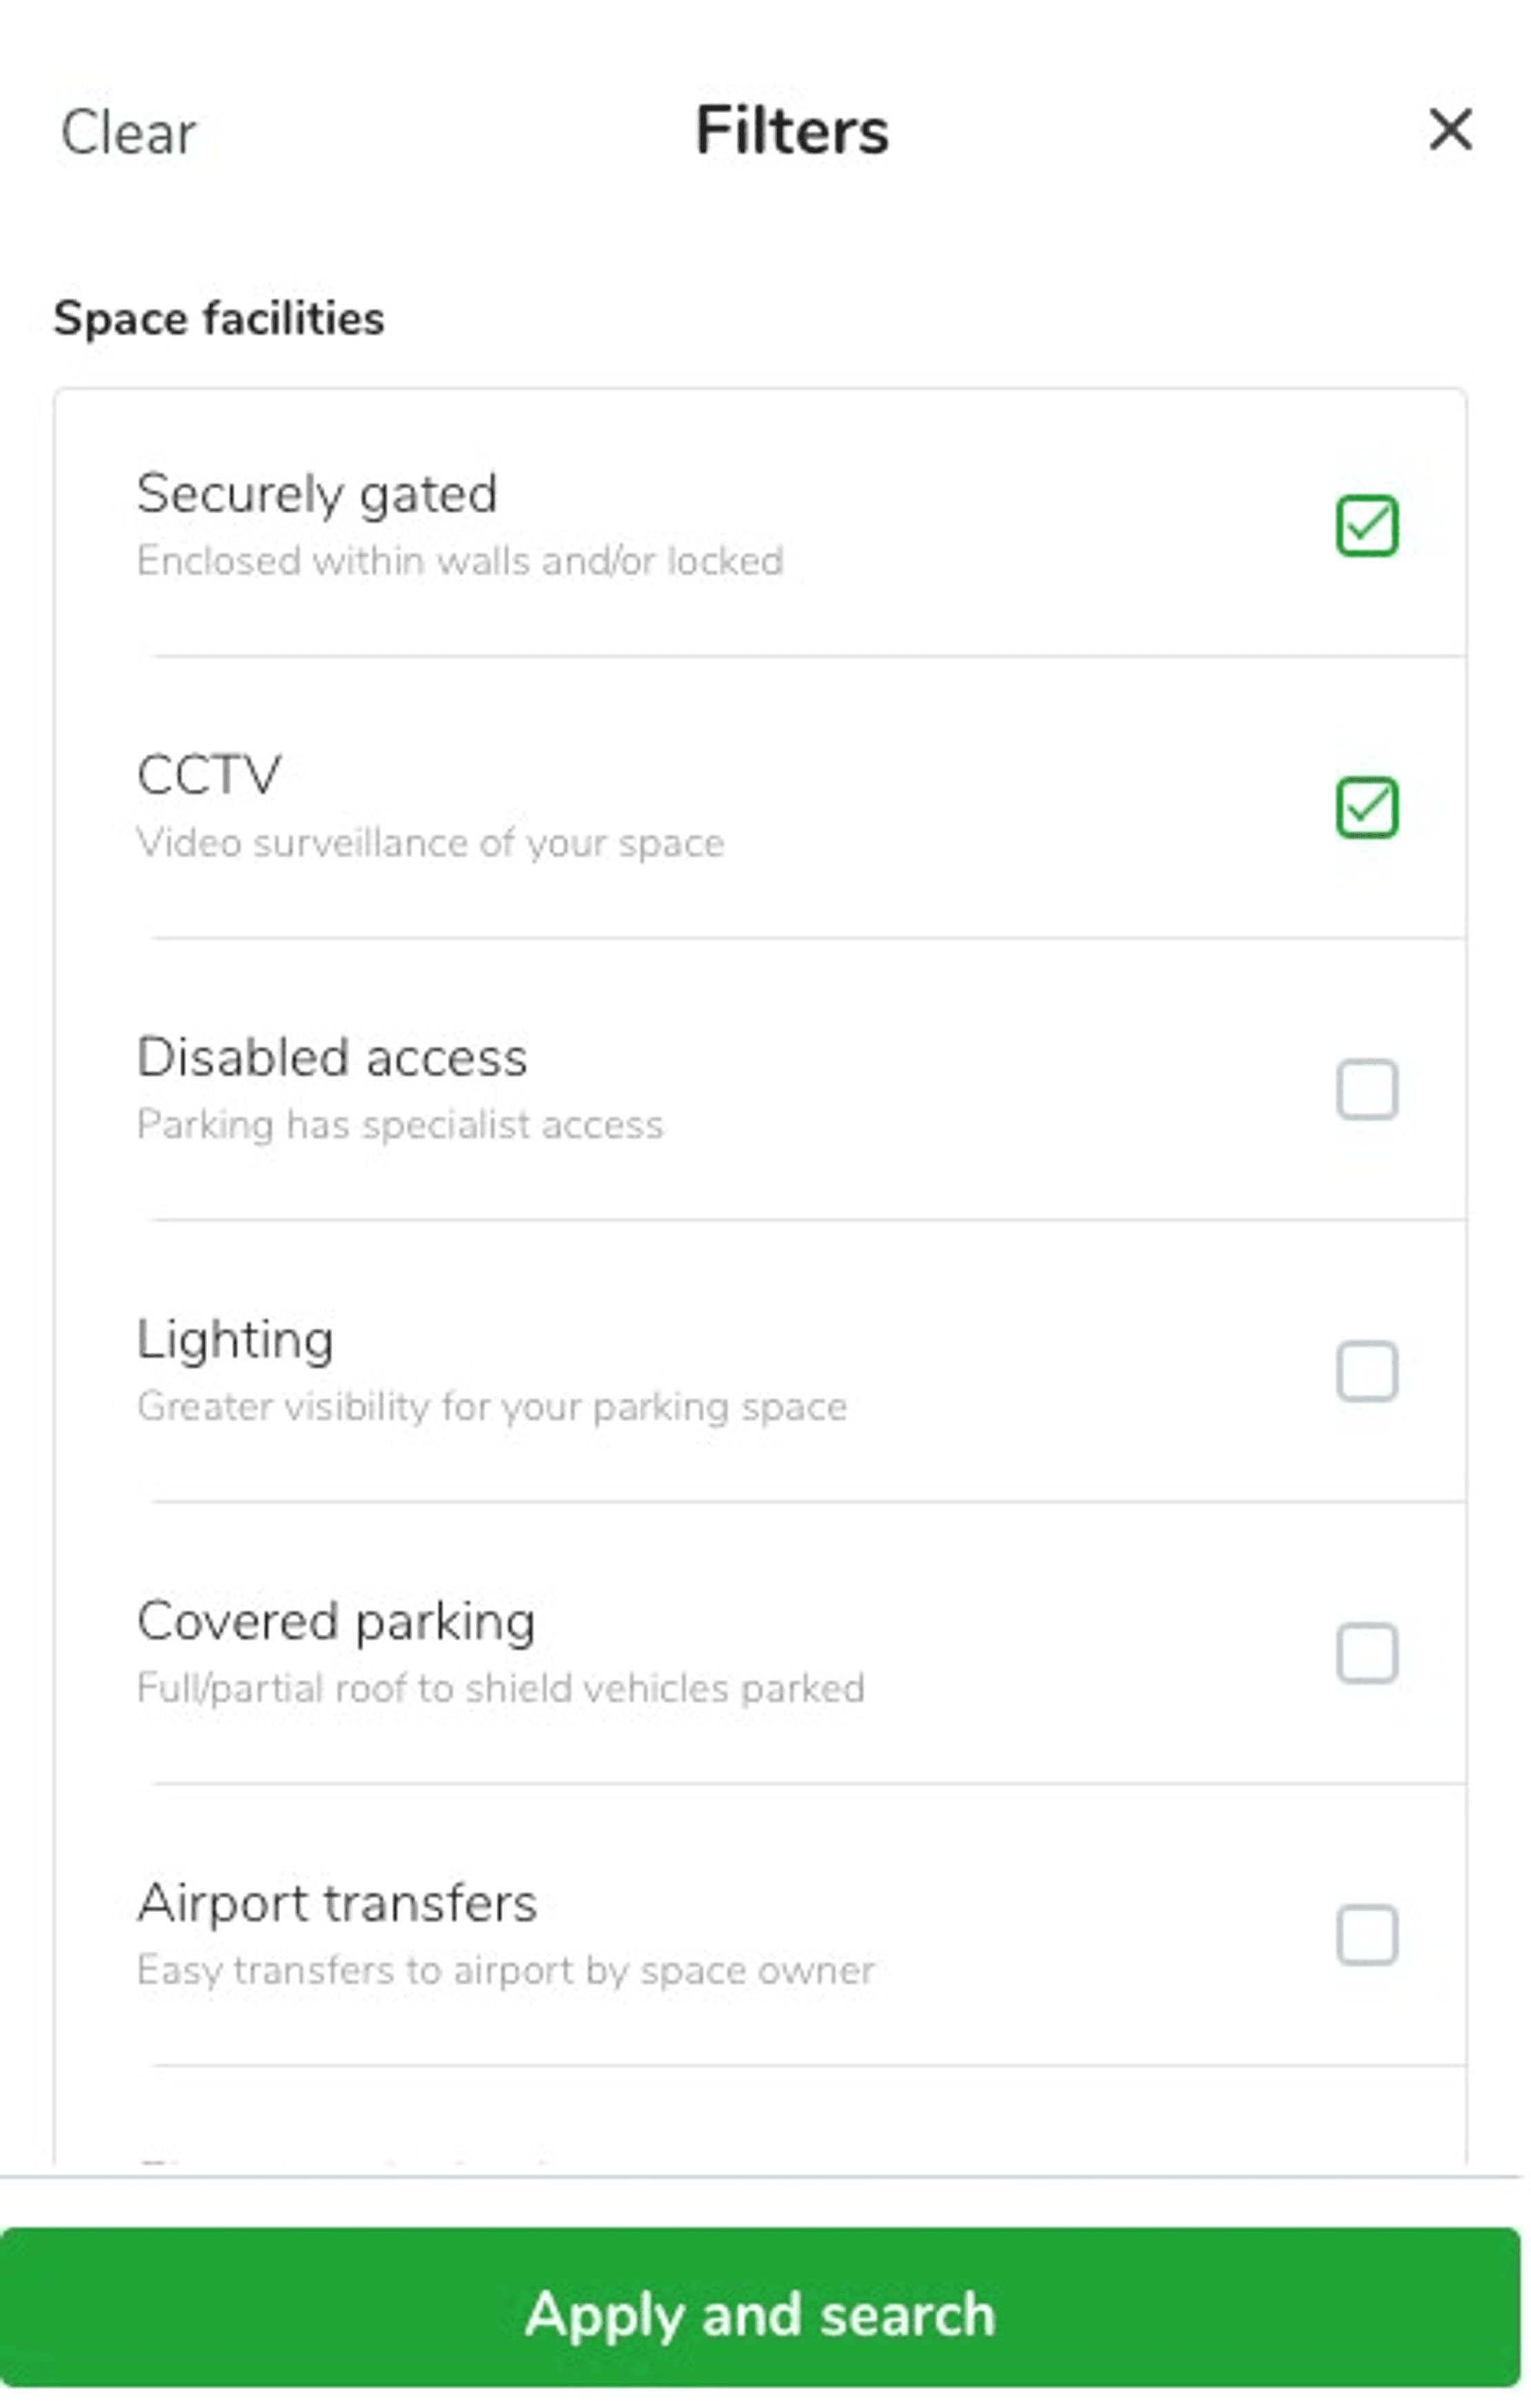Select the Airport transfers checkbox
Viewport: 1531px width, 2408px height.
pos(1366,1935)
